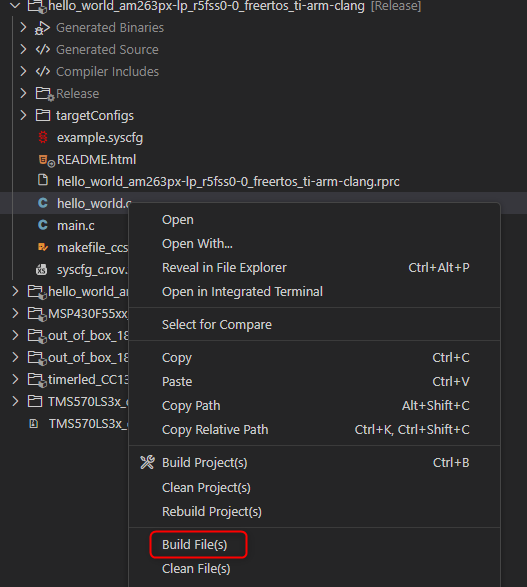Screen dimensions: 527x587
Task: Select the example.syscfg file row
Action: point(264,137)
